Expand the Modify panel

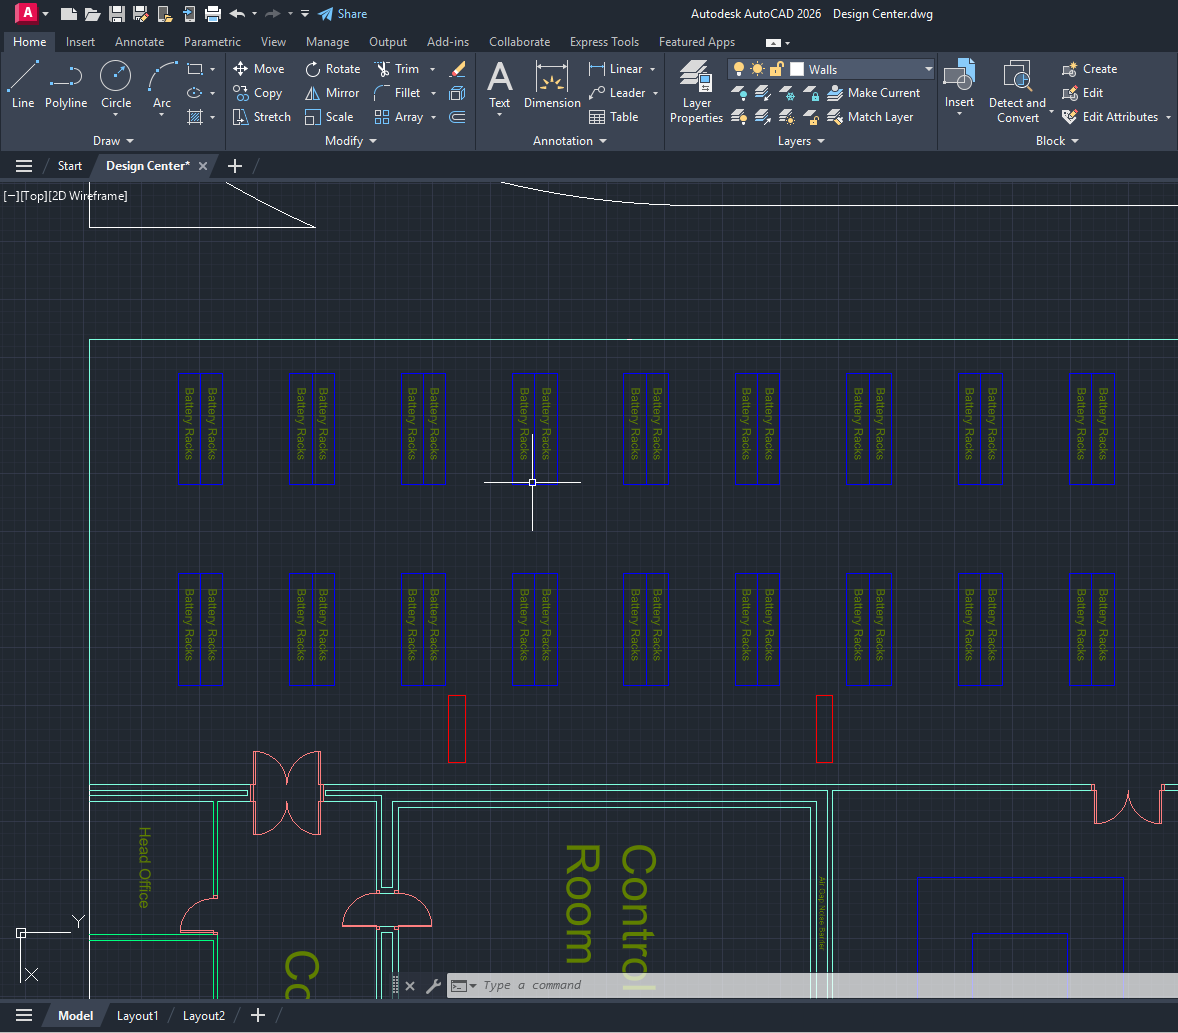point(351,140)
